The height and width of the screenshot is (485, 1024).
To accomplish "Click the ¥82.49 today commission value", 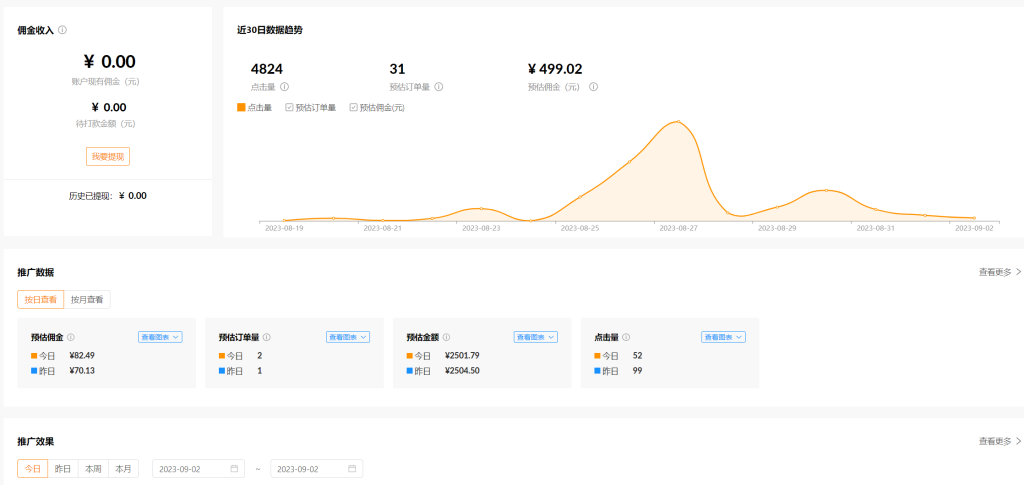I will [x=82, y=356].
